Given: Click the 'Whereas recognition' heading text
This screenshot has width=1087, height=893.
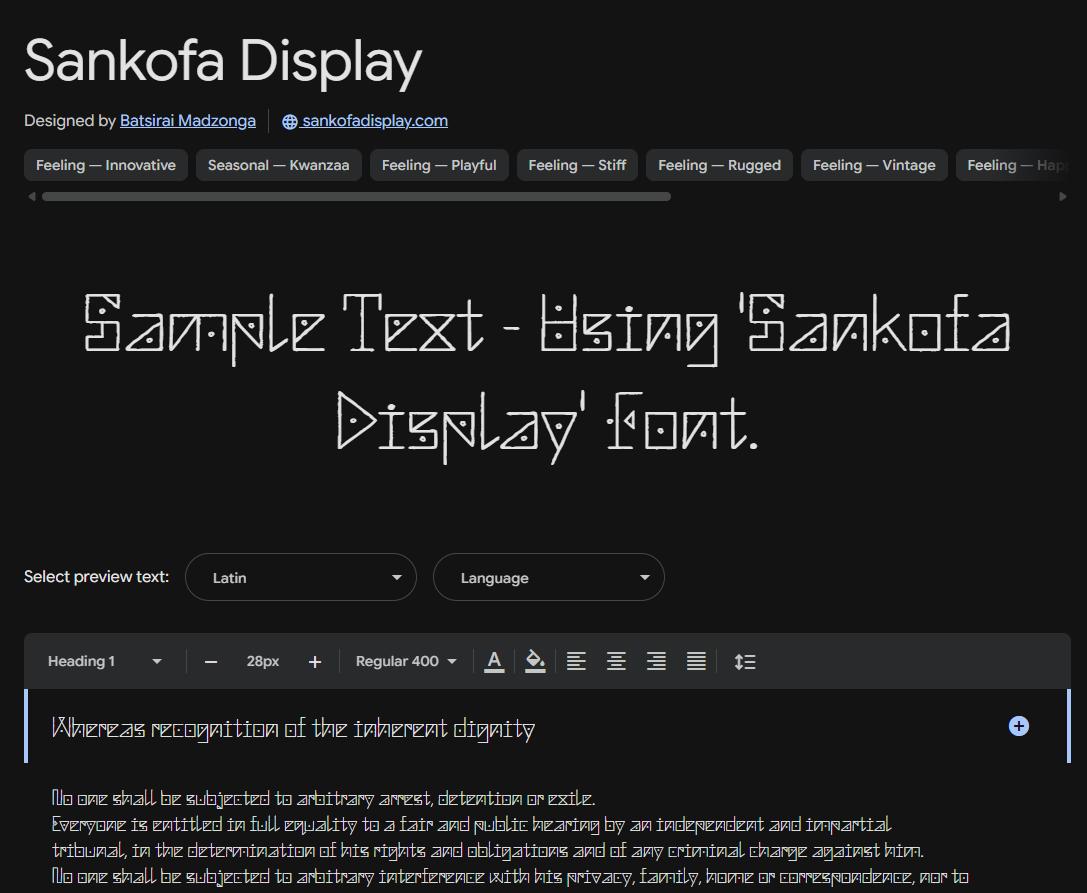Looking at the screenshot, I should [x=293, y=729].
